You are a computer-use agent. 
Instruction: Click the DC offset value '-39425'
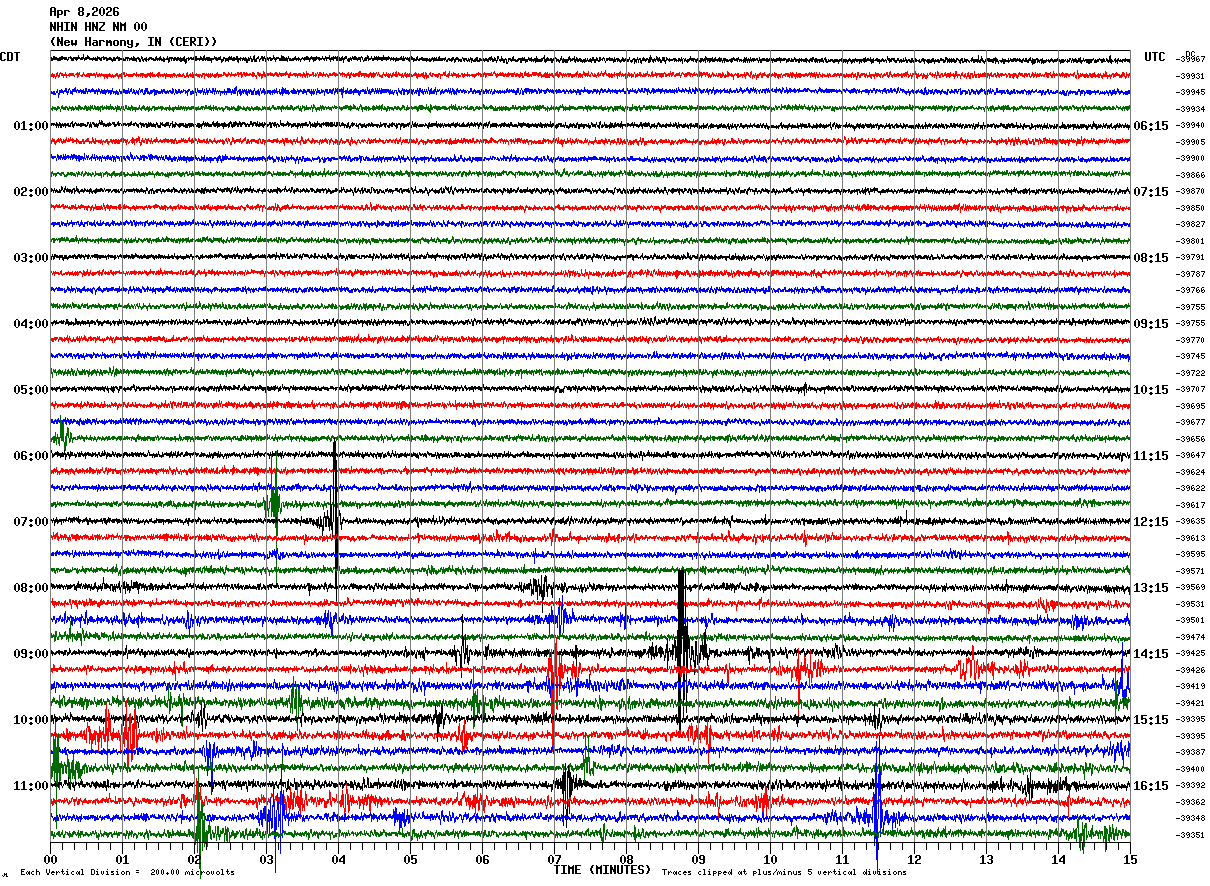[1191, 653]
